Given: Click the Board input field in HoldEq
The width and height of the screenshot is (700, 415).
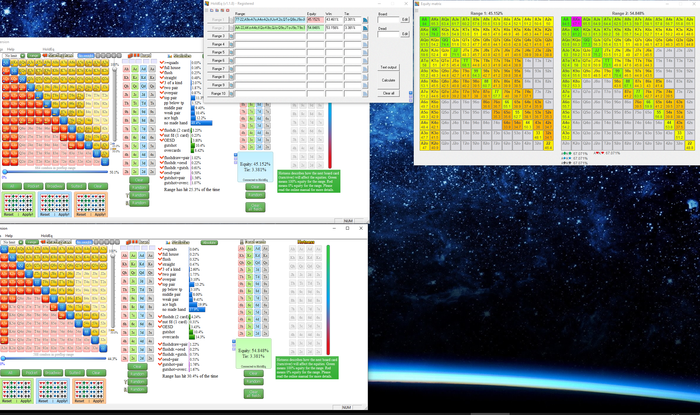Looking at the screenshot, I should [x=388, y=20].
